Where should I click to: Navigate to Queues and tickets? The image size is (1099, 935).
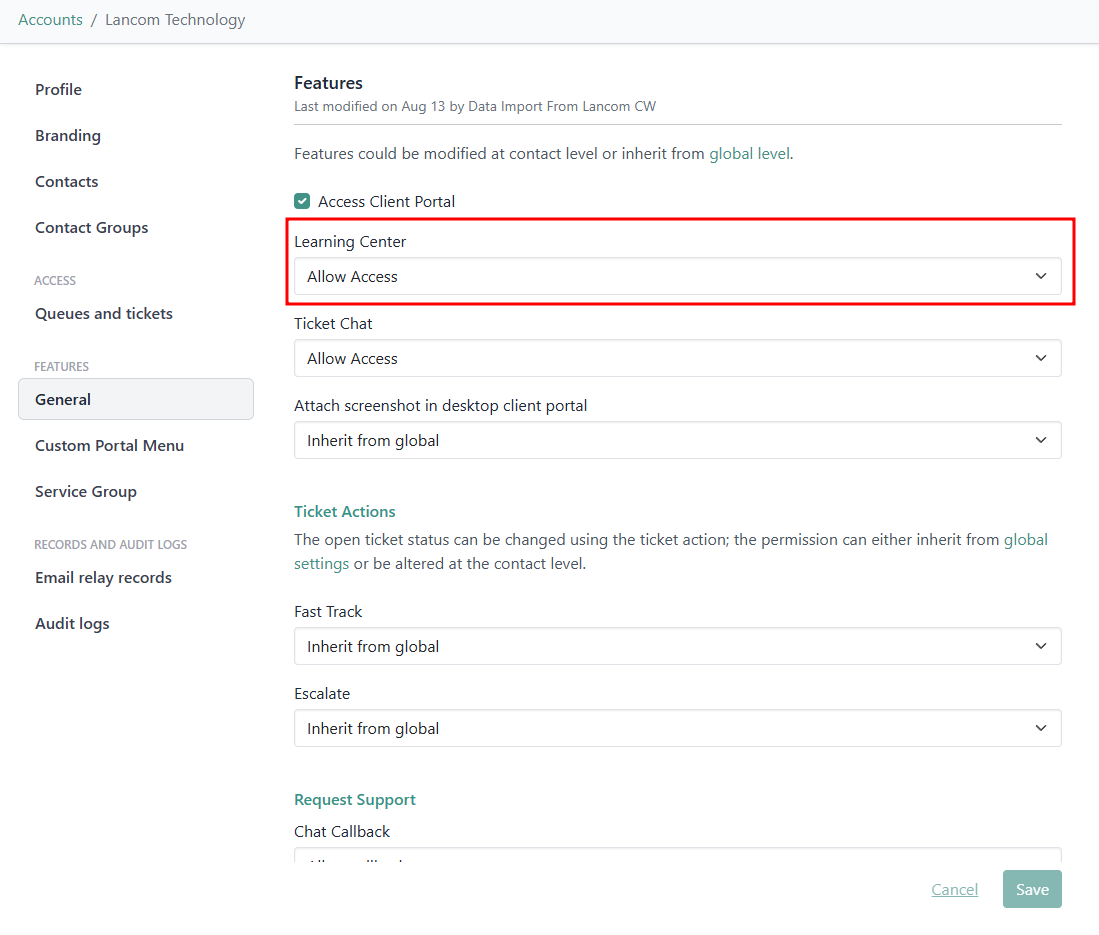(104, 313)
